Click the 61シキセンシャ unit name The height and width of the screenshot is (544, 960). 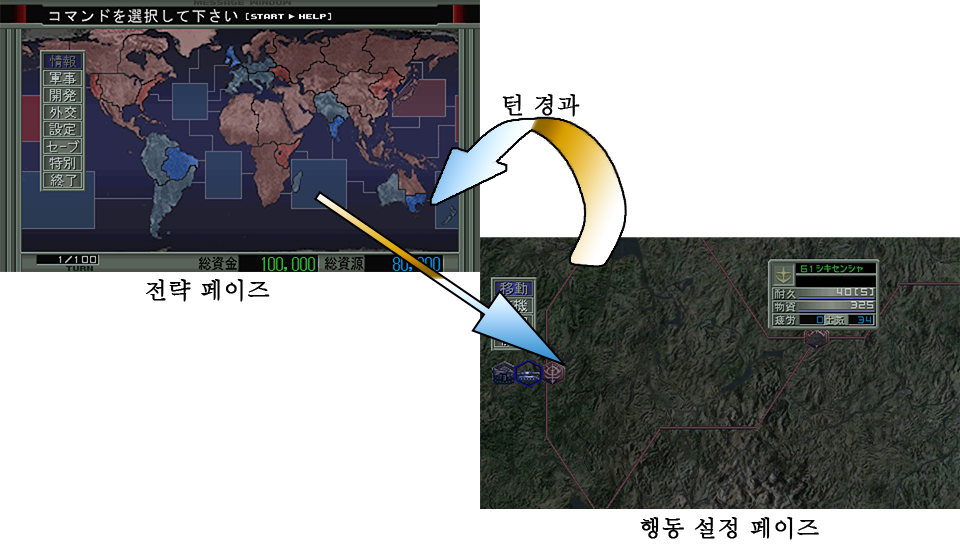pyautogui.click(x=831, y=269)
